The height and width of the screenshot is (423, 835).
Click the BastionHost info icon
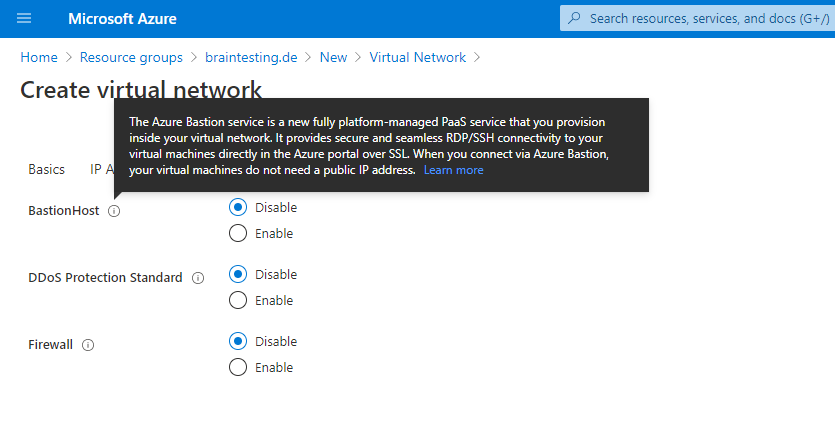coord(114,211)
